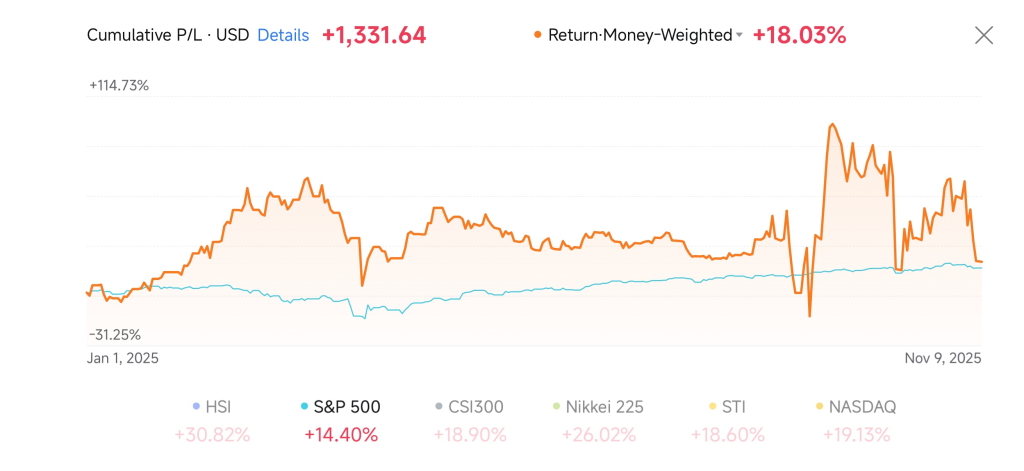Viewport: 1024px width, 471px height.
Task: Click the Jan 1, 2025 start date
Action: tap(123, 357)
